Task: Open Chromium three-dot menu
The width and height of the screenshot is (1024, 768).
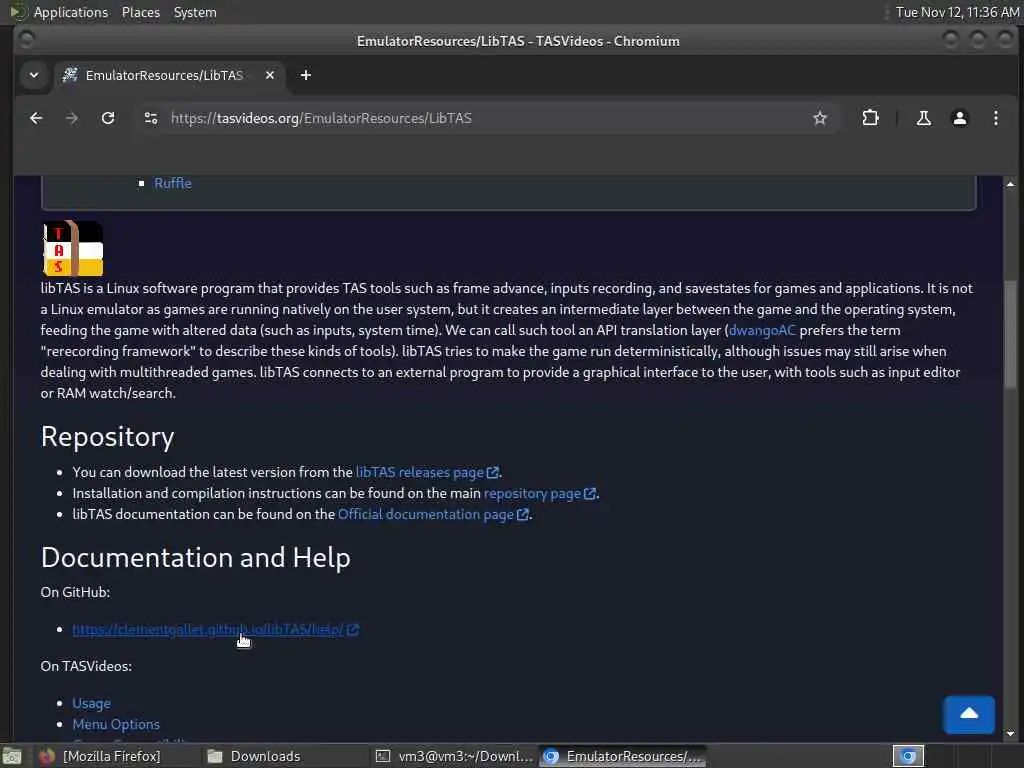Action: pyautogui.click(x=995, y=118)
